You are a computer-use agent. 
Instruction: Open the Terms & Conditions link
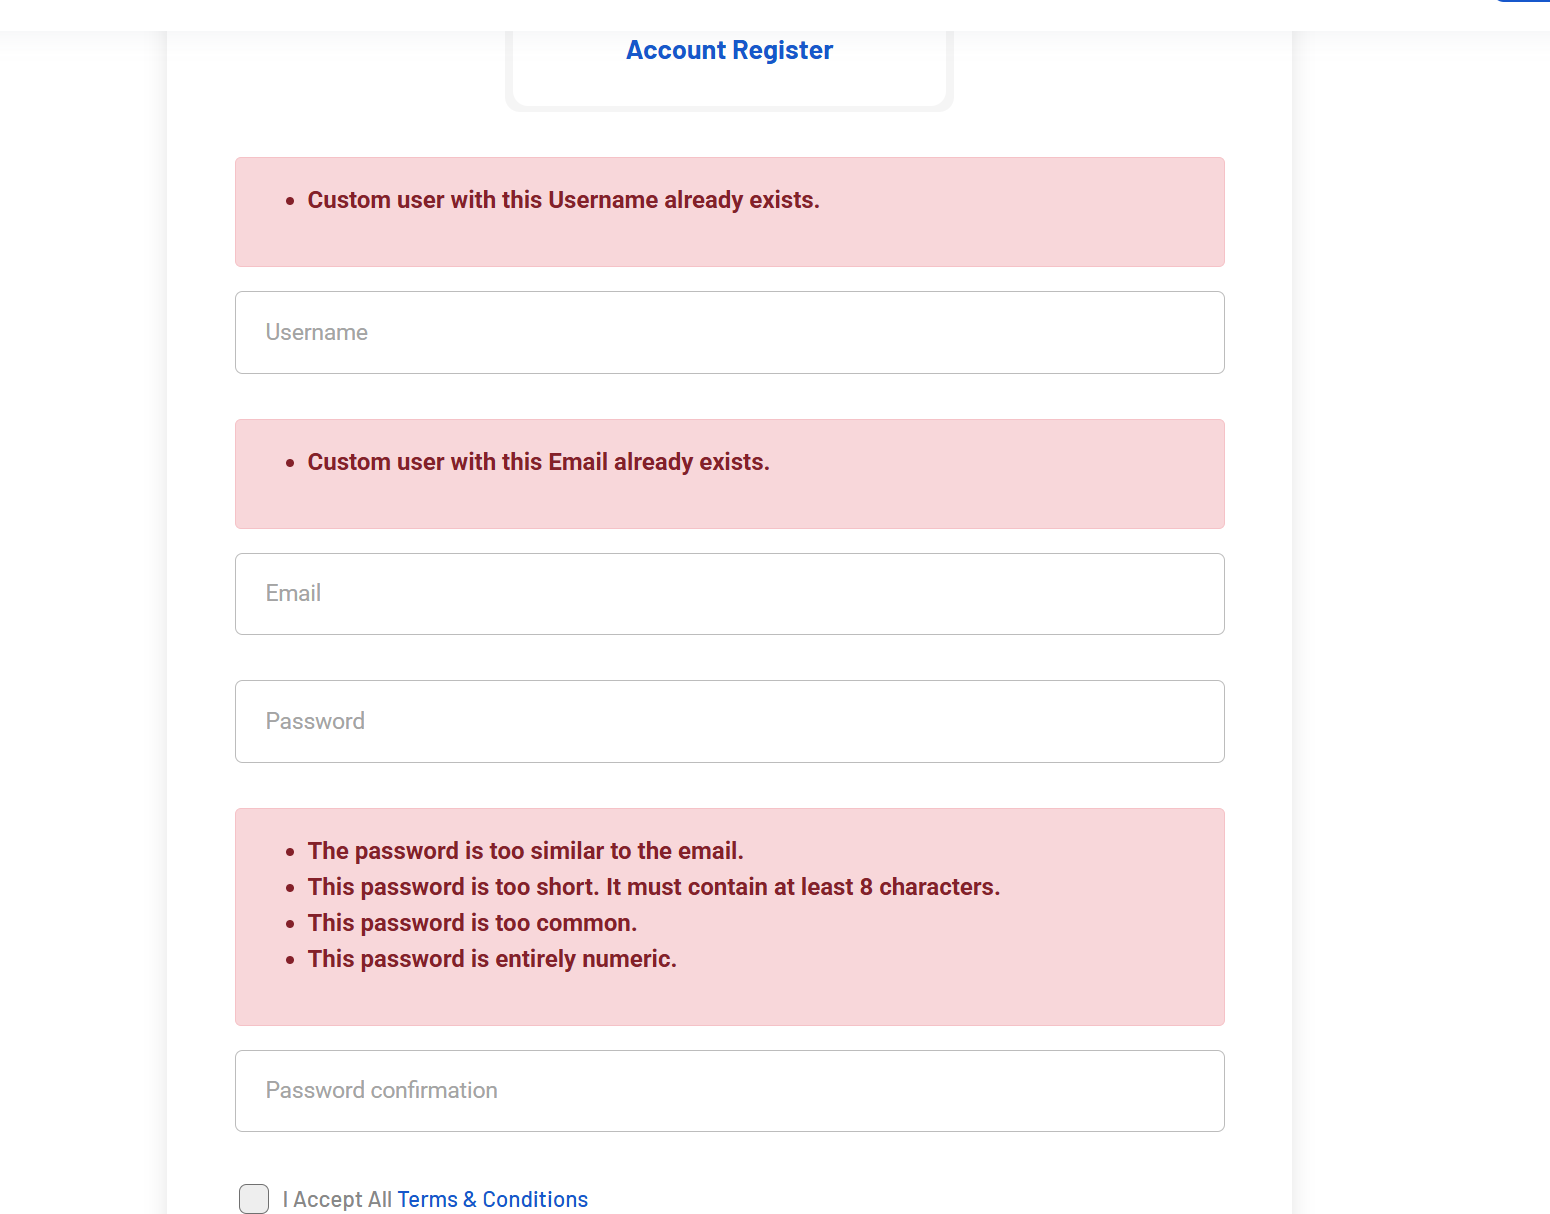pos(492,1199)
